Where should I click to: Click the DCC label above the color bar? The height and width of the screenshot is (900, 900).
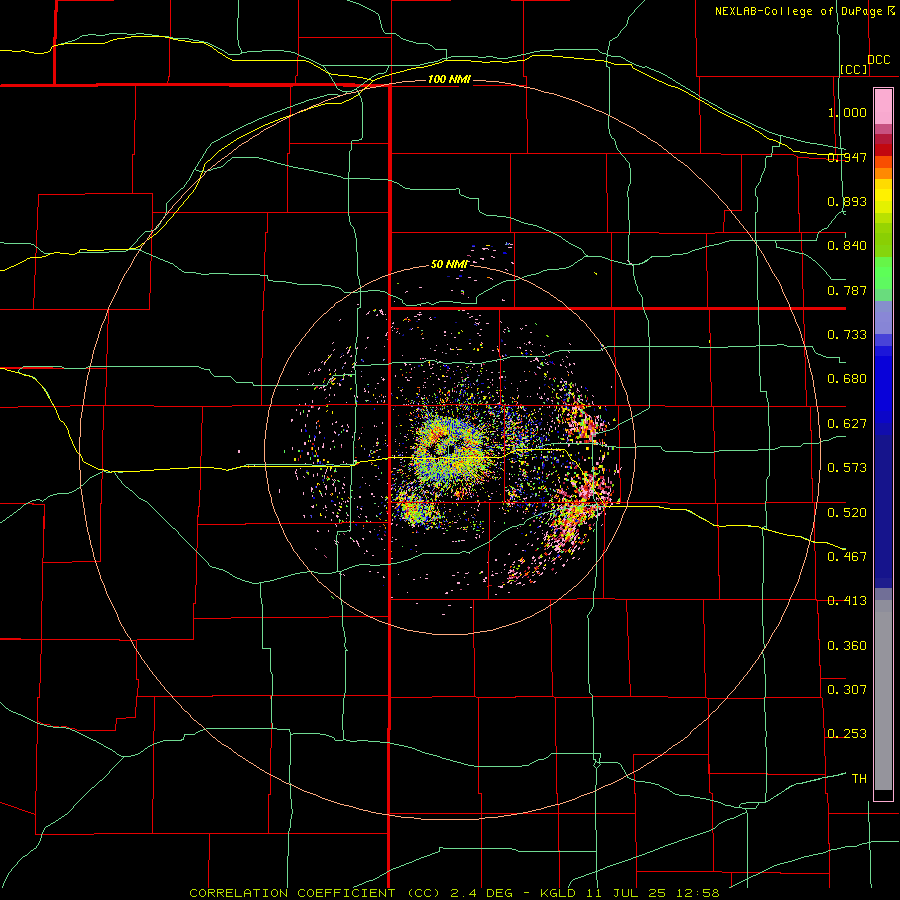[x=878, y=60]
